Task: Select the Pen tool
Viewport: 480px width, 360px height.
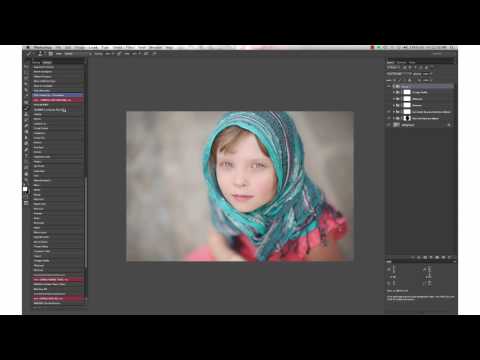Action: pyautogui.click(x=26, y=150)
